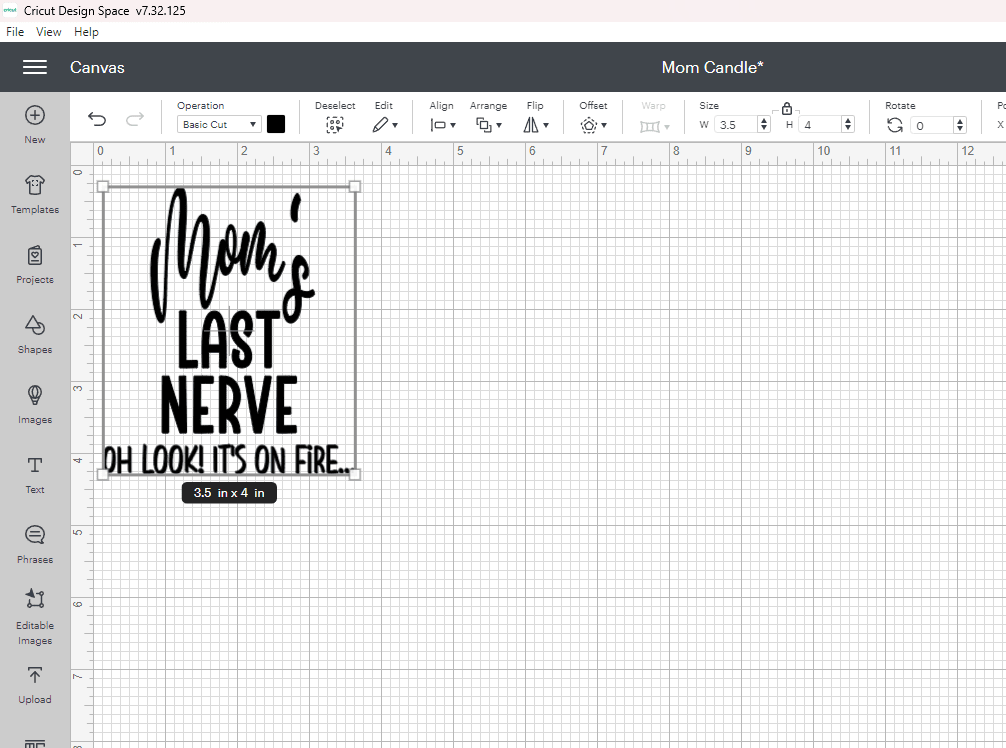Click the top-left selection handle
This screenshot has height=748, width=1006.
[x=103, y=187]
